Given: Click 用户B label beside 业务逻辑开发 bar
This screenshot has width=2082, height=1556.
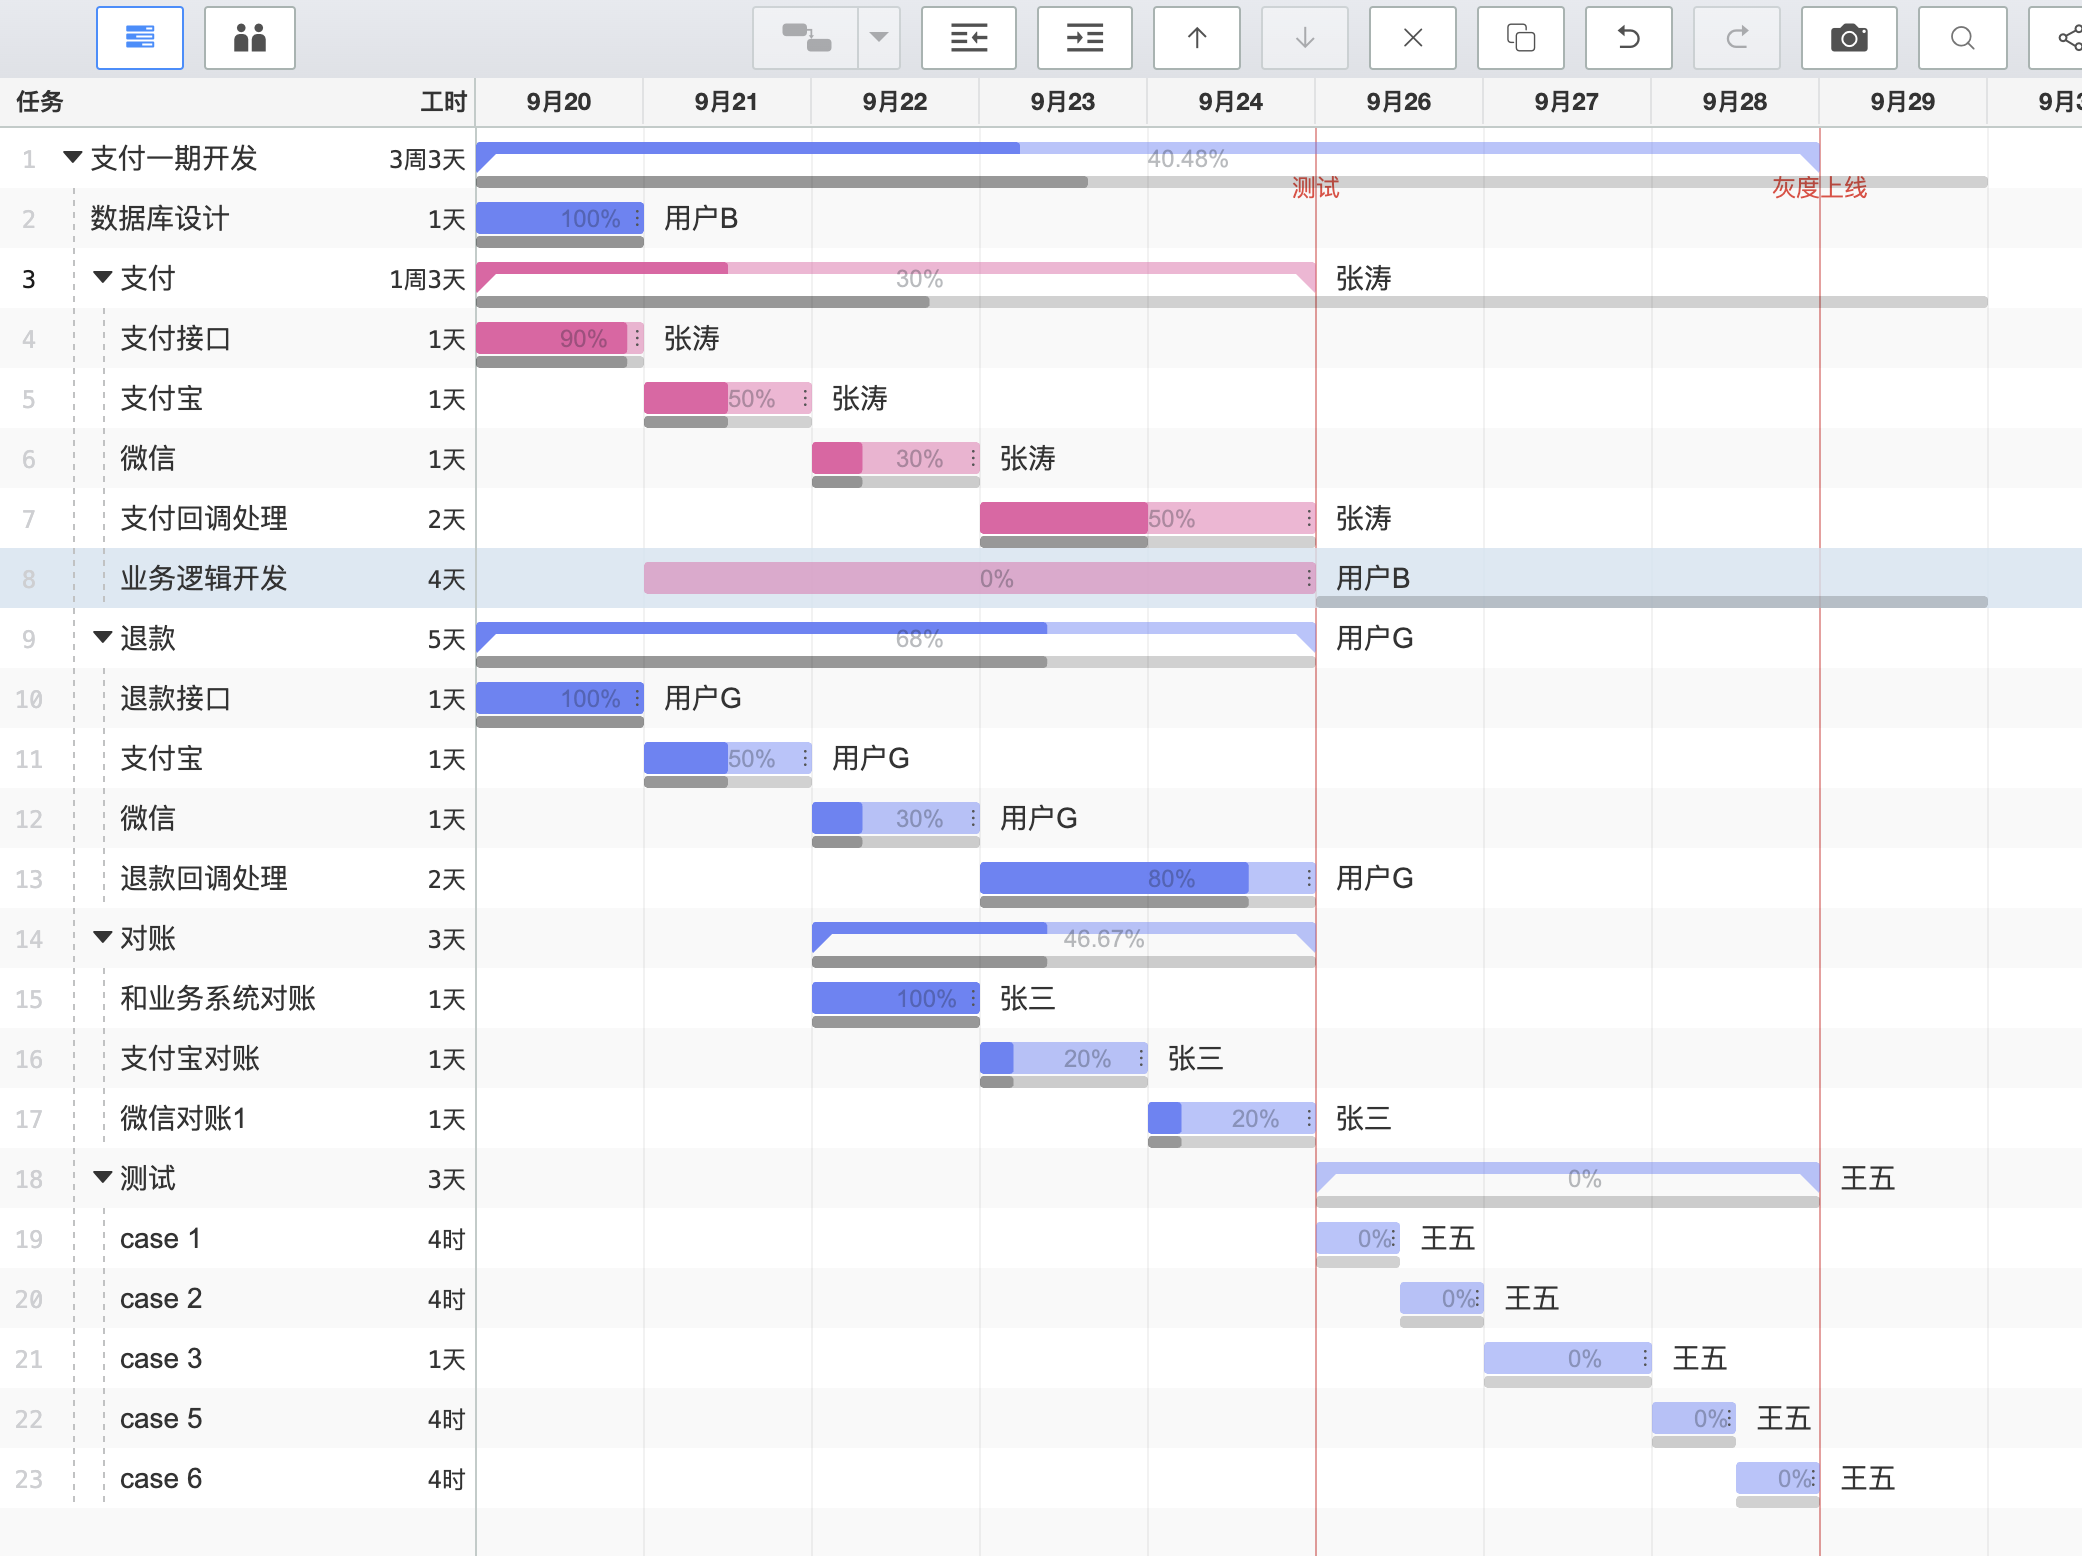Looking at the screenshot, I should point(1373,578).
